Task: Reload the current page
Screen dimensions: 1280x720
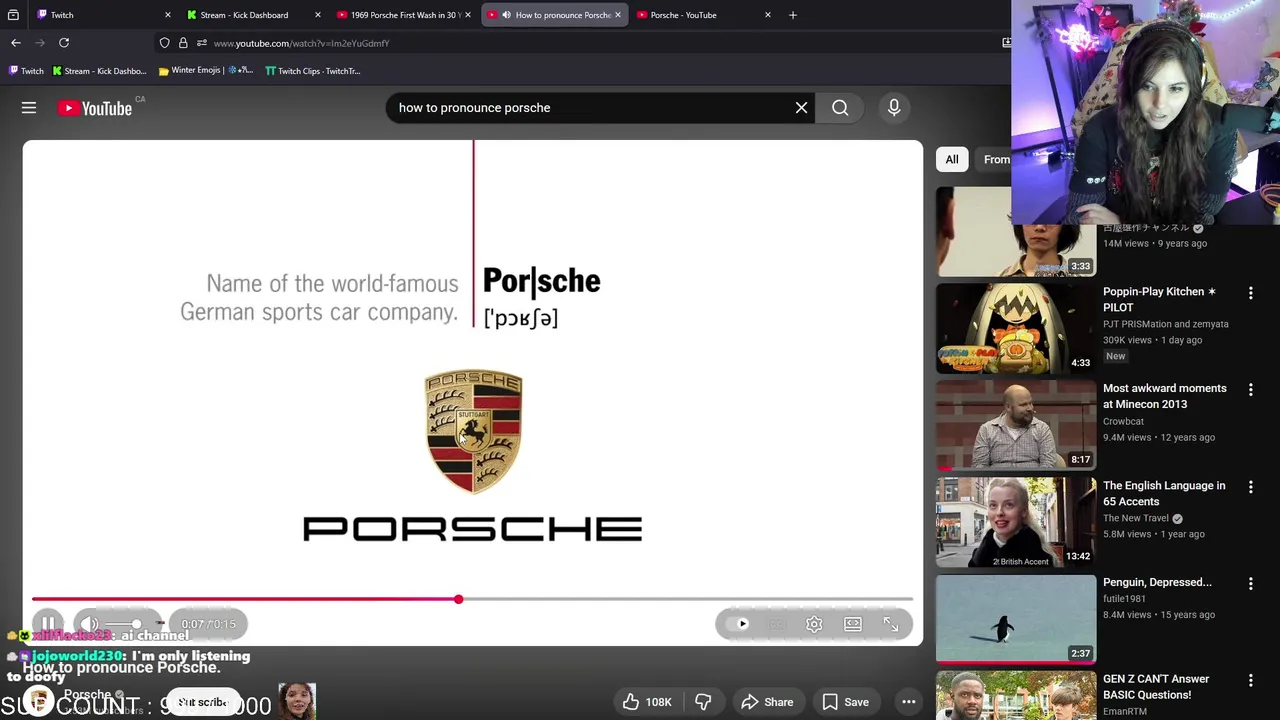Action: click(64, 43)
